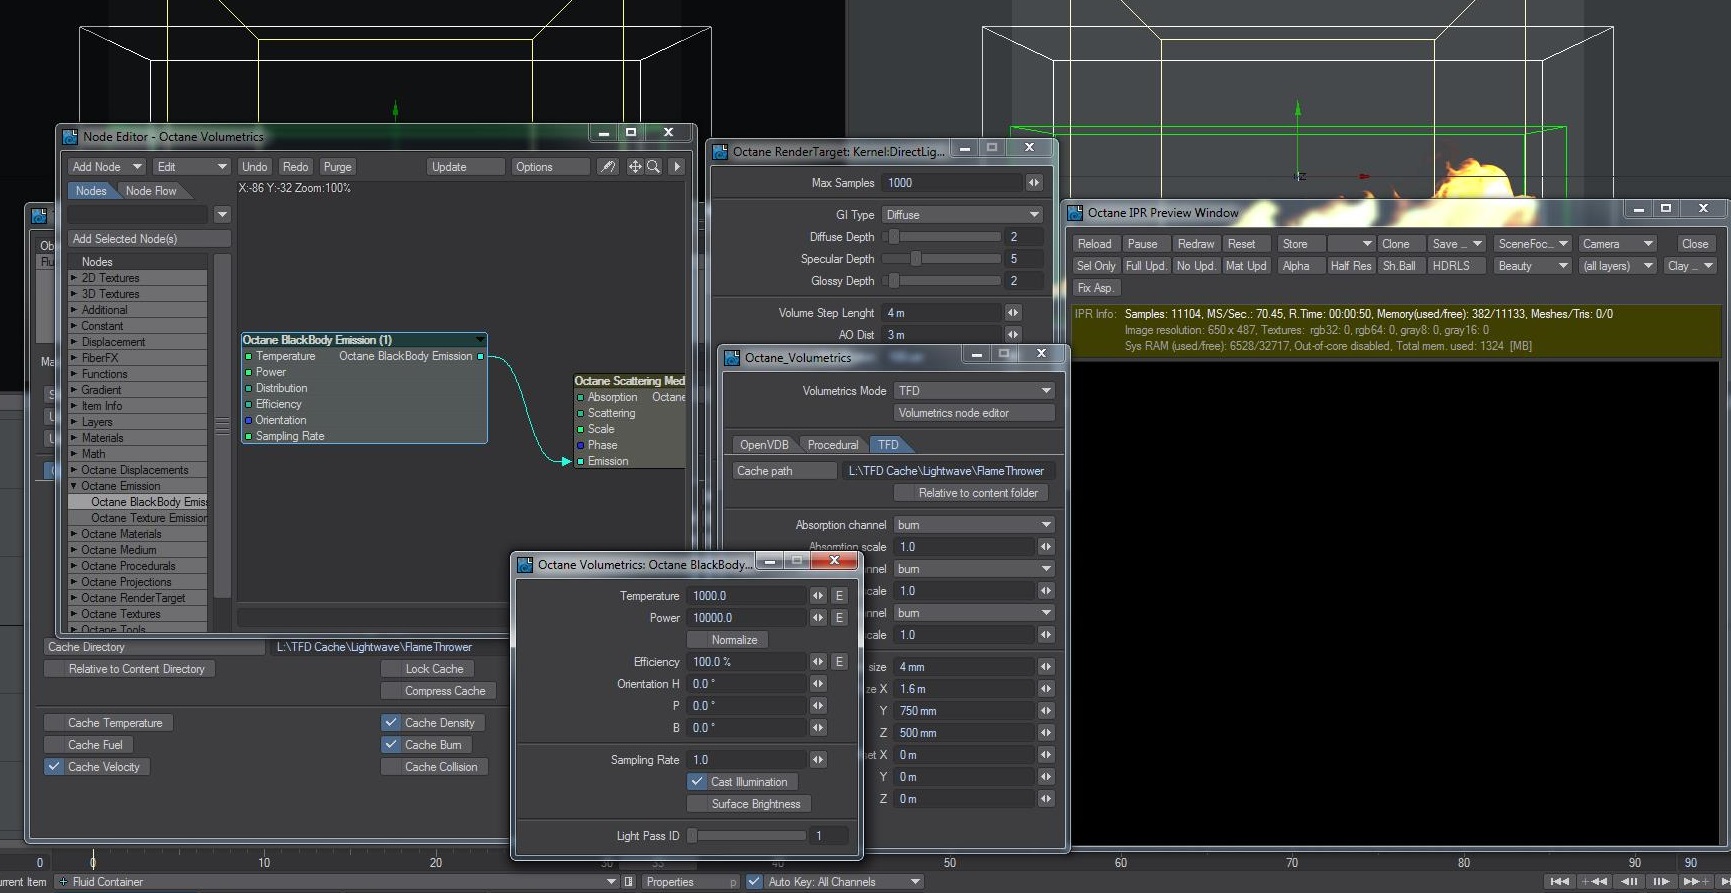Enable the Cache Collision option
The width and height of the screenshot is (1731, 893).
point(434,767)
